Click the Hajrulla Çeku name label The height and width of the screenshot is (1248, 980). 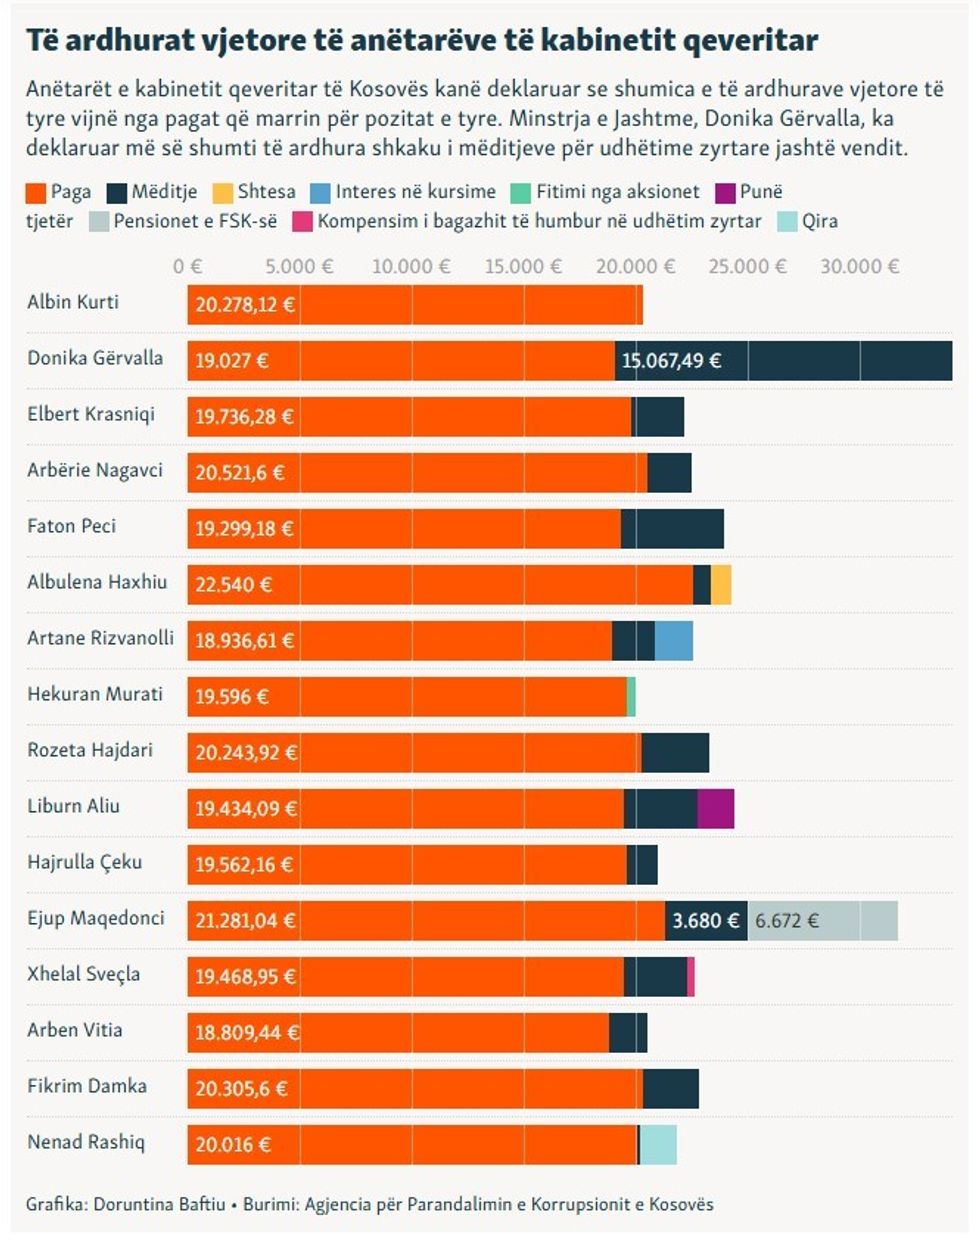(x=85, y=862)
